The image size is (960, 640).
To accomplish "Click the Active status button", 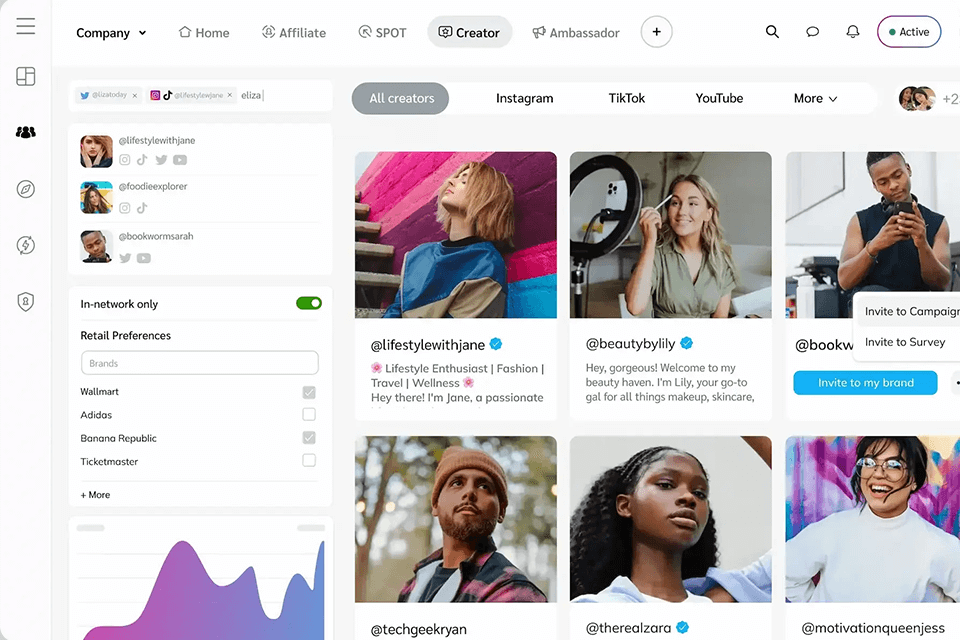I will pos(909,32).
